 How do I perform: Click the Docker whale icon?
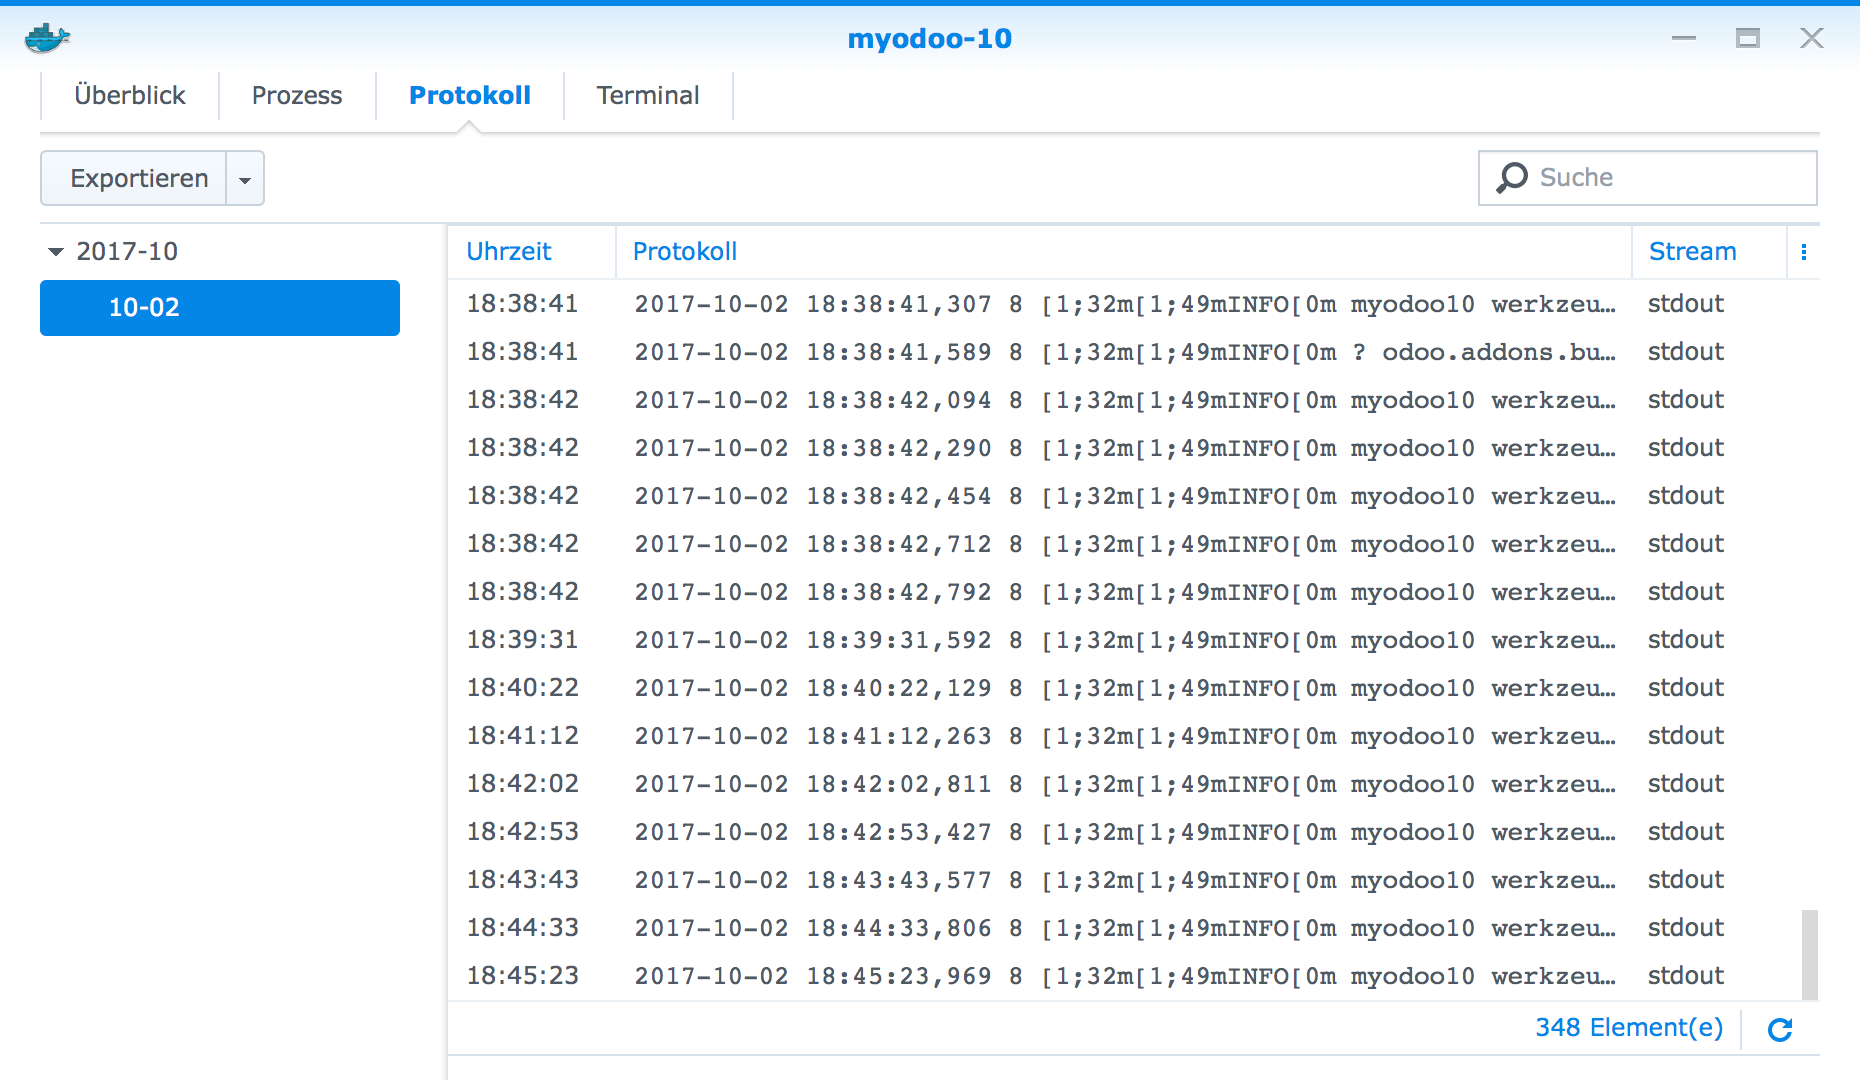coord(46,37)
